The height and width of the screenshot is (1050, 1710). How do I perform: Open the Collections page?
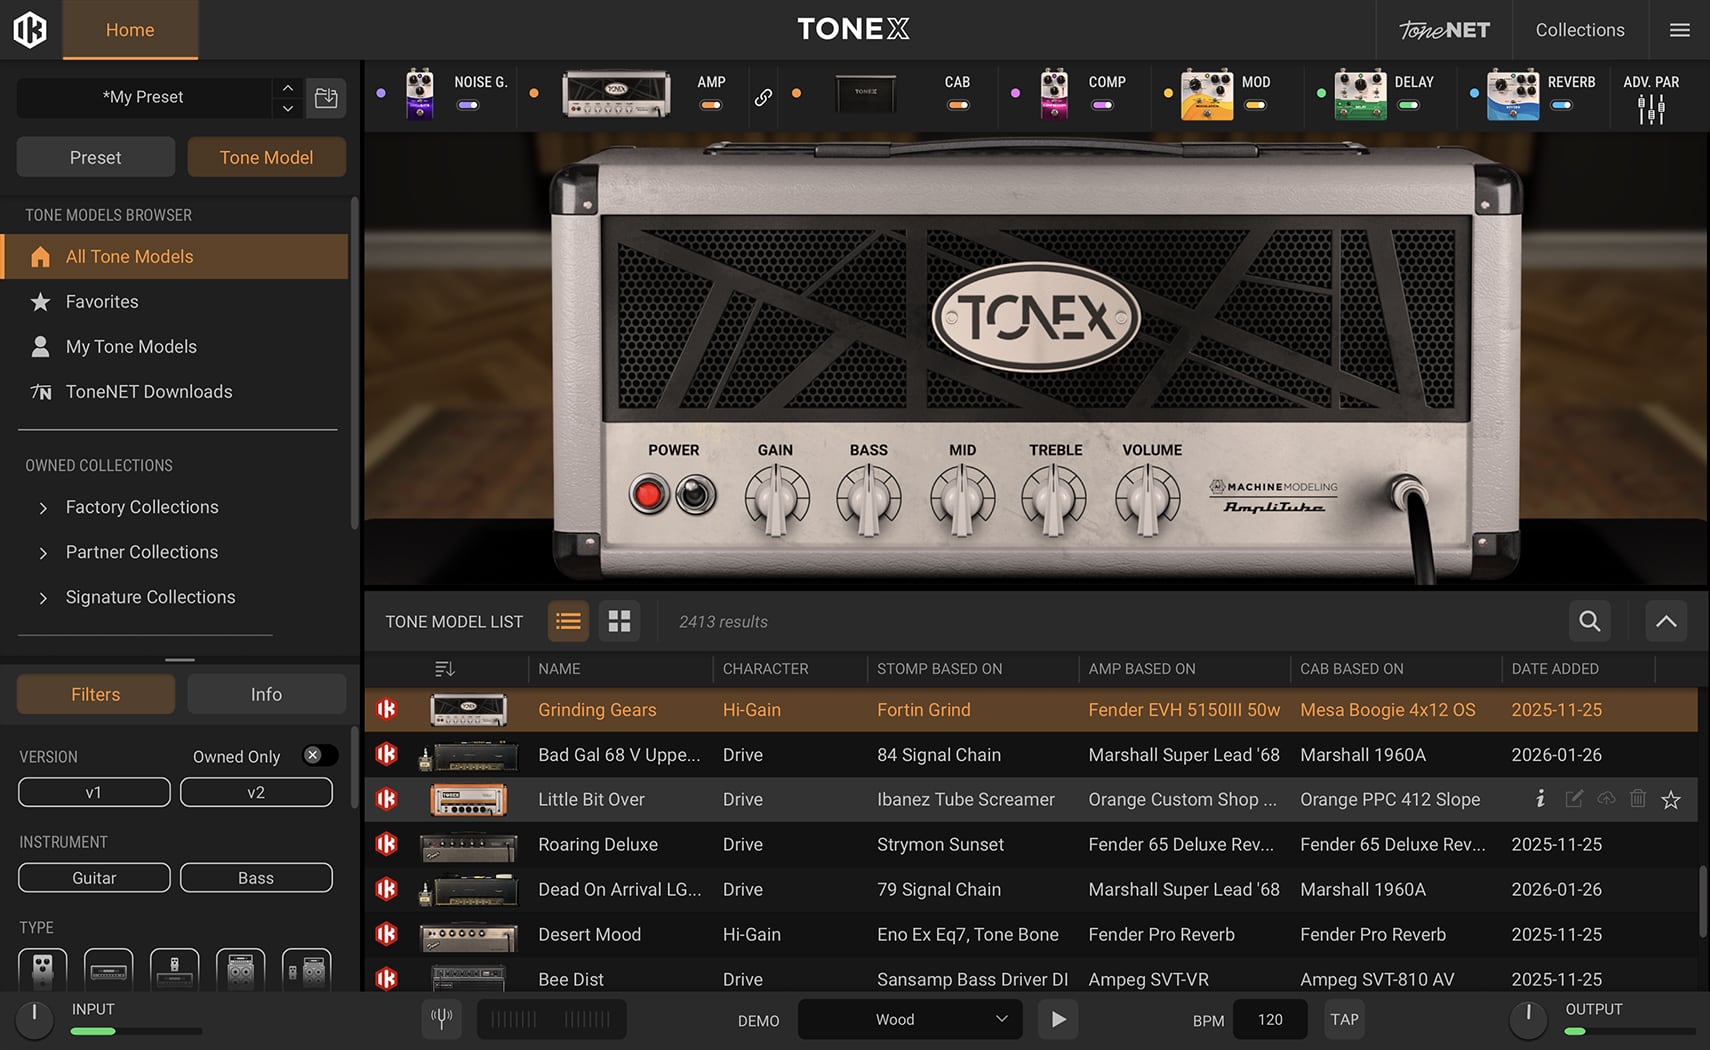1579,30
